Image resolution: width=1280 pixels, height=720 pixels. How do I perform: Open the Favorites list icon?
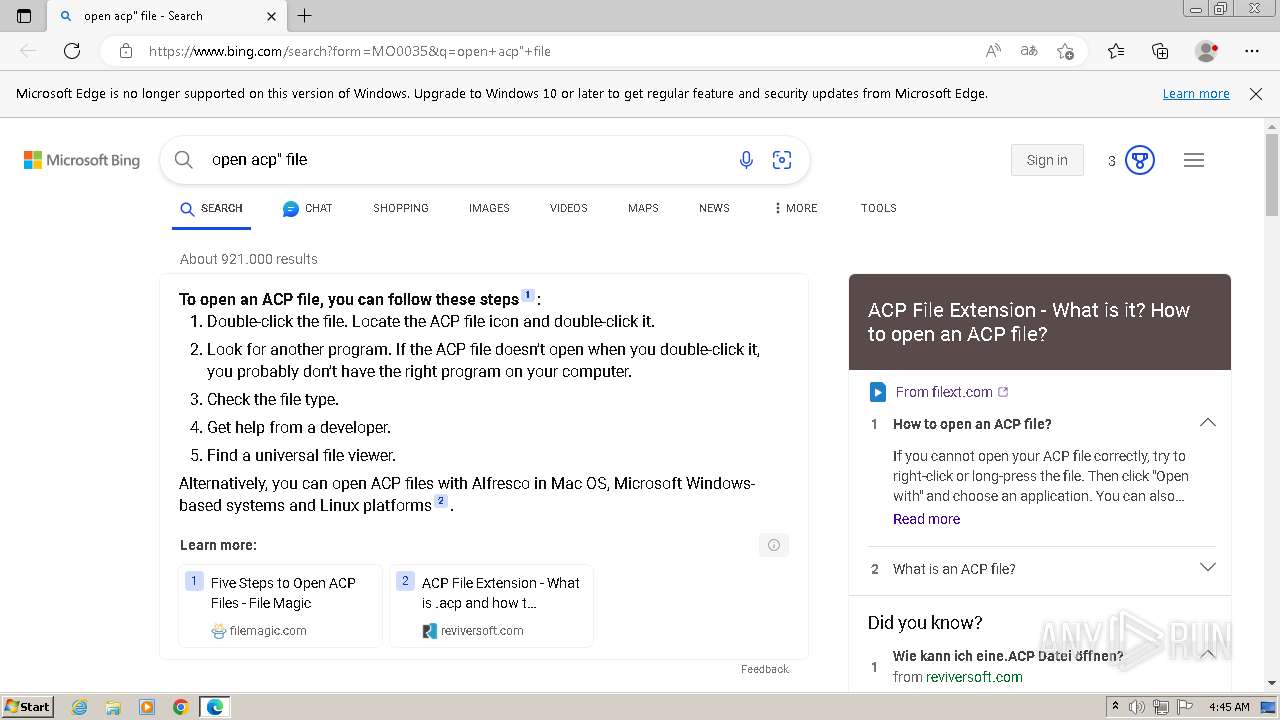[x=1116, y=51]
